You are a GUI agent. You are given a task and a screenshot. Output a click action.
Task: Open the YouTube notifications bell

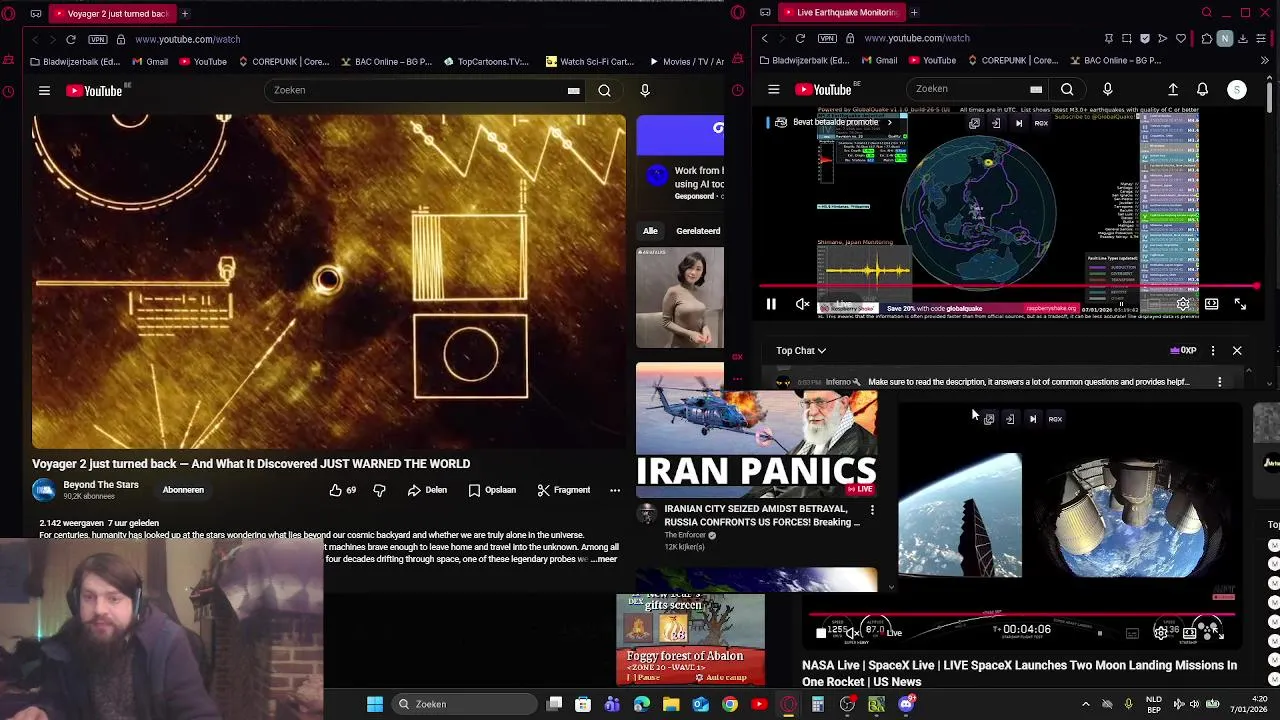coord(1203,89)
